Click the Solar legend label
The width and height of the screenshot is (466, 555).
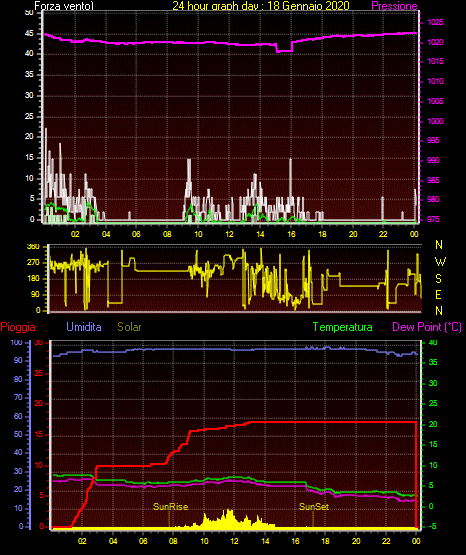[129, 327]
